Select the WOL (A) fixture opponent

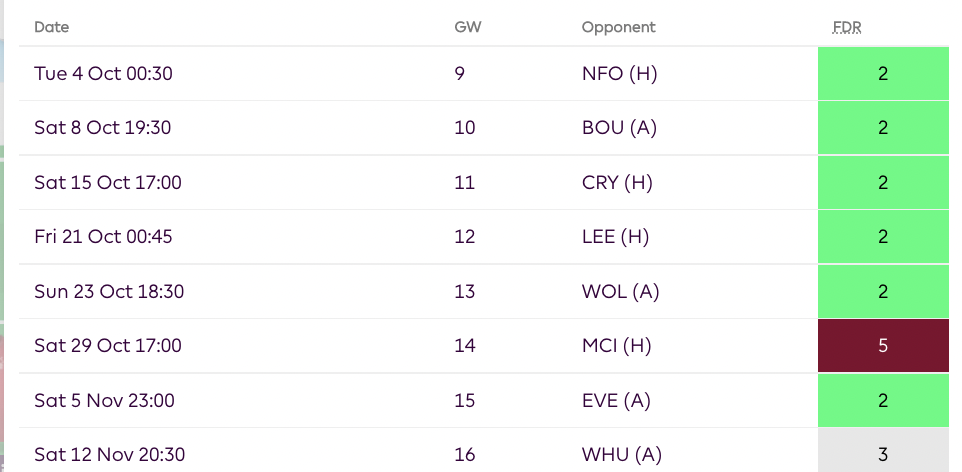tap(620, 291)
